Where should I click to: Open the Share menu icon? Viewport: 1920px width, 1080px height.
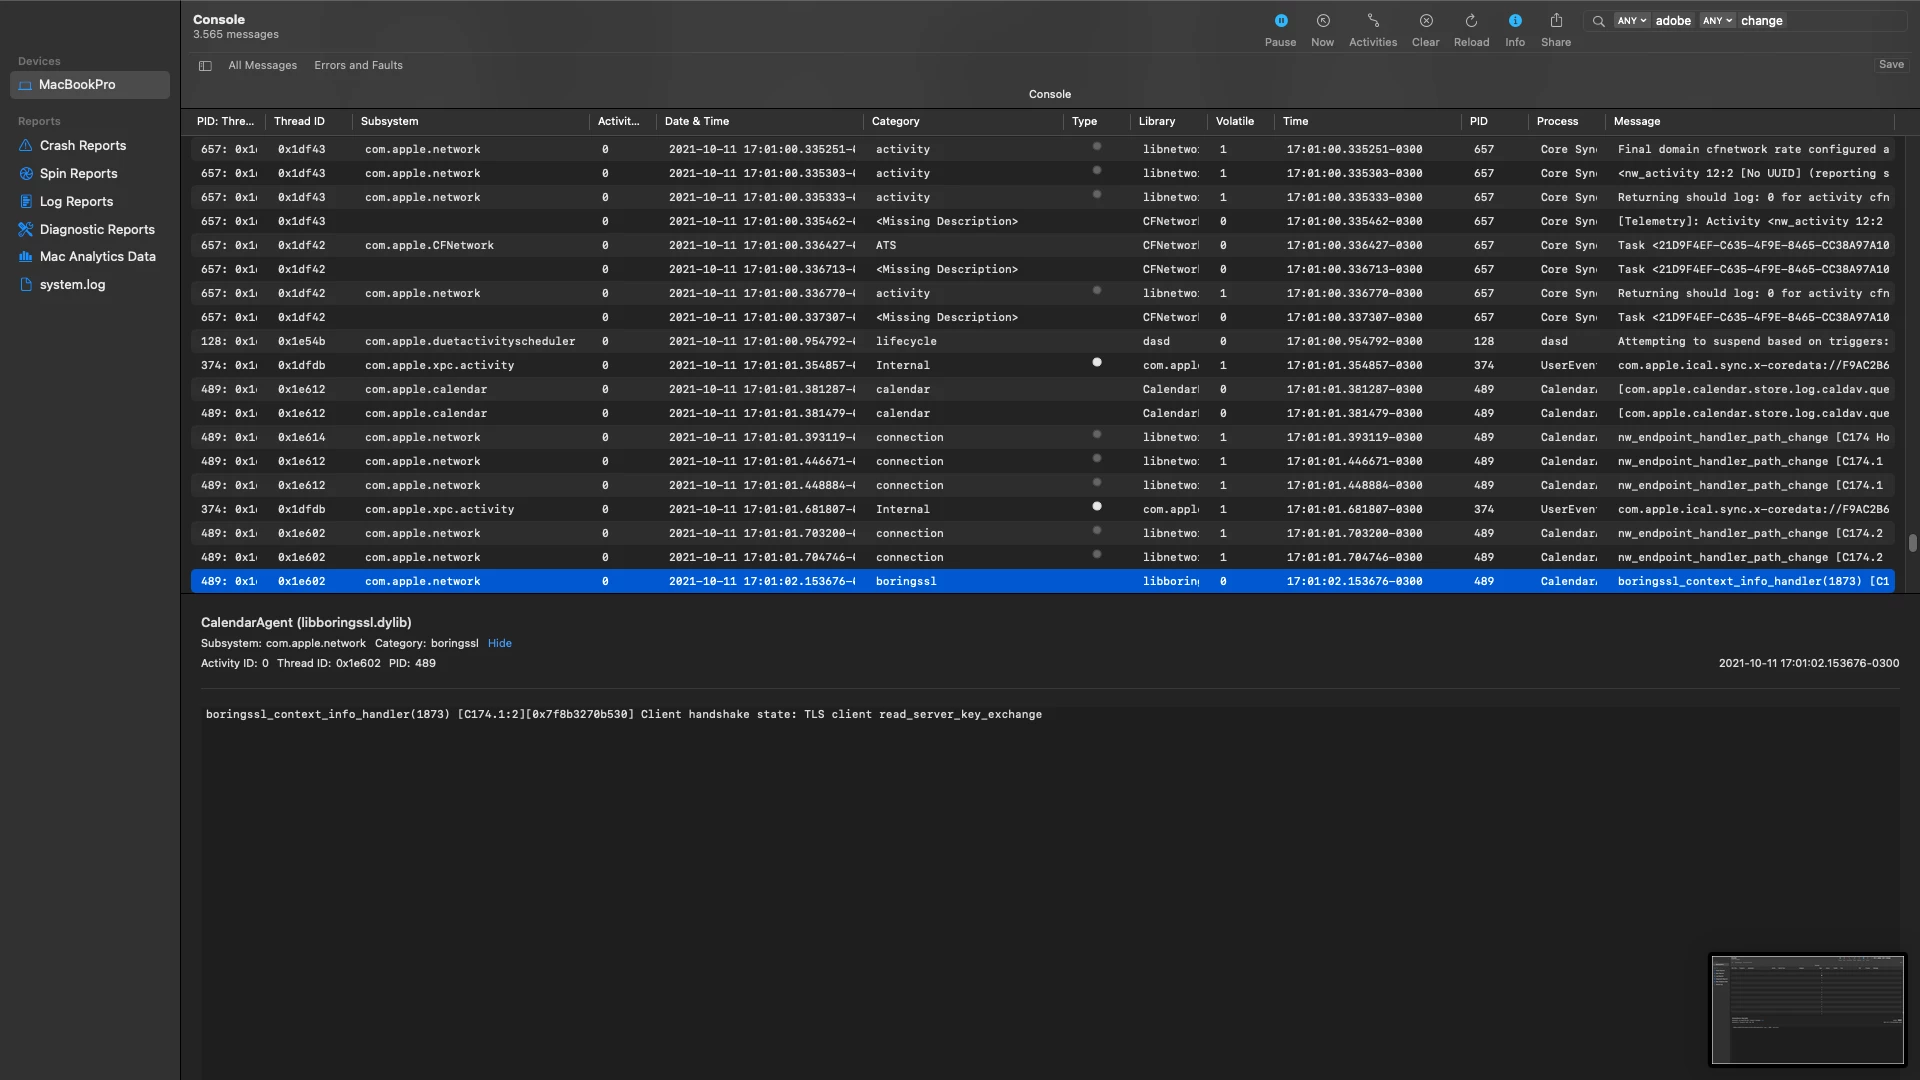[1555, 21]
